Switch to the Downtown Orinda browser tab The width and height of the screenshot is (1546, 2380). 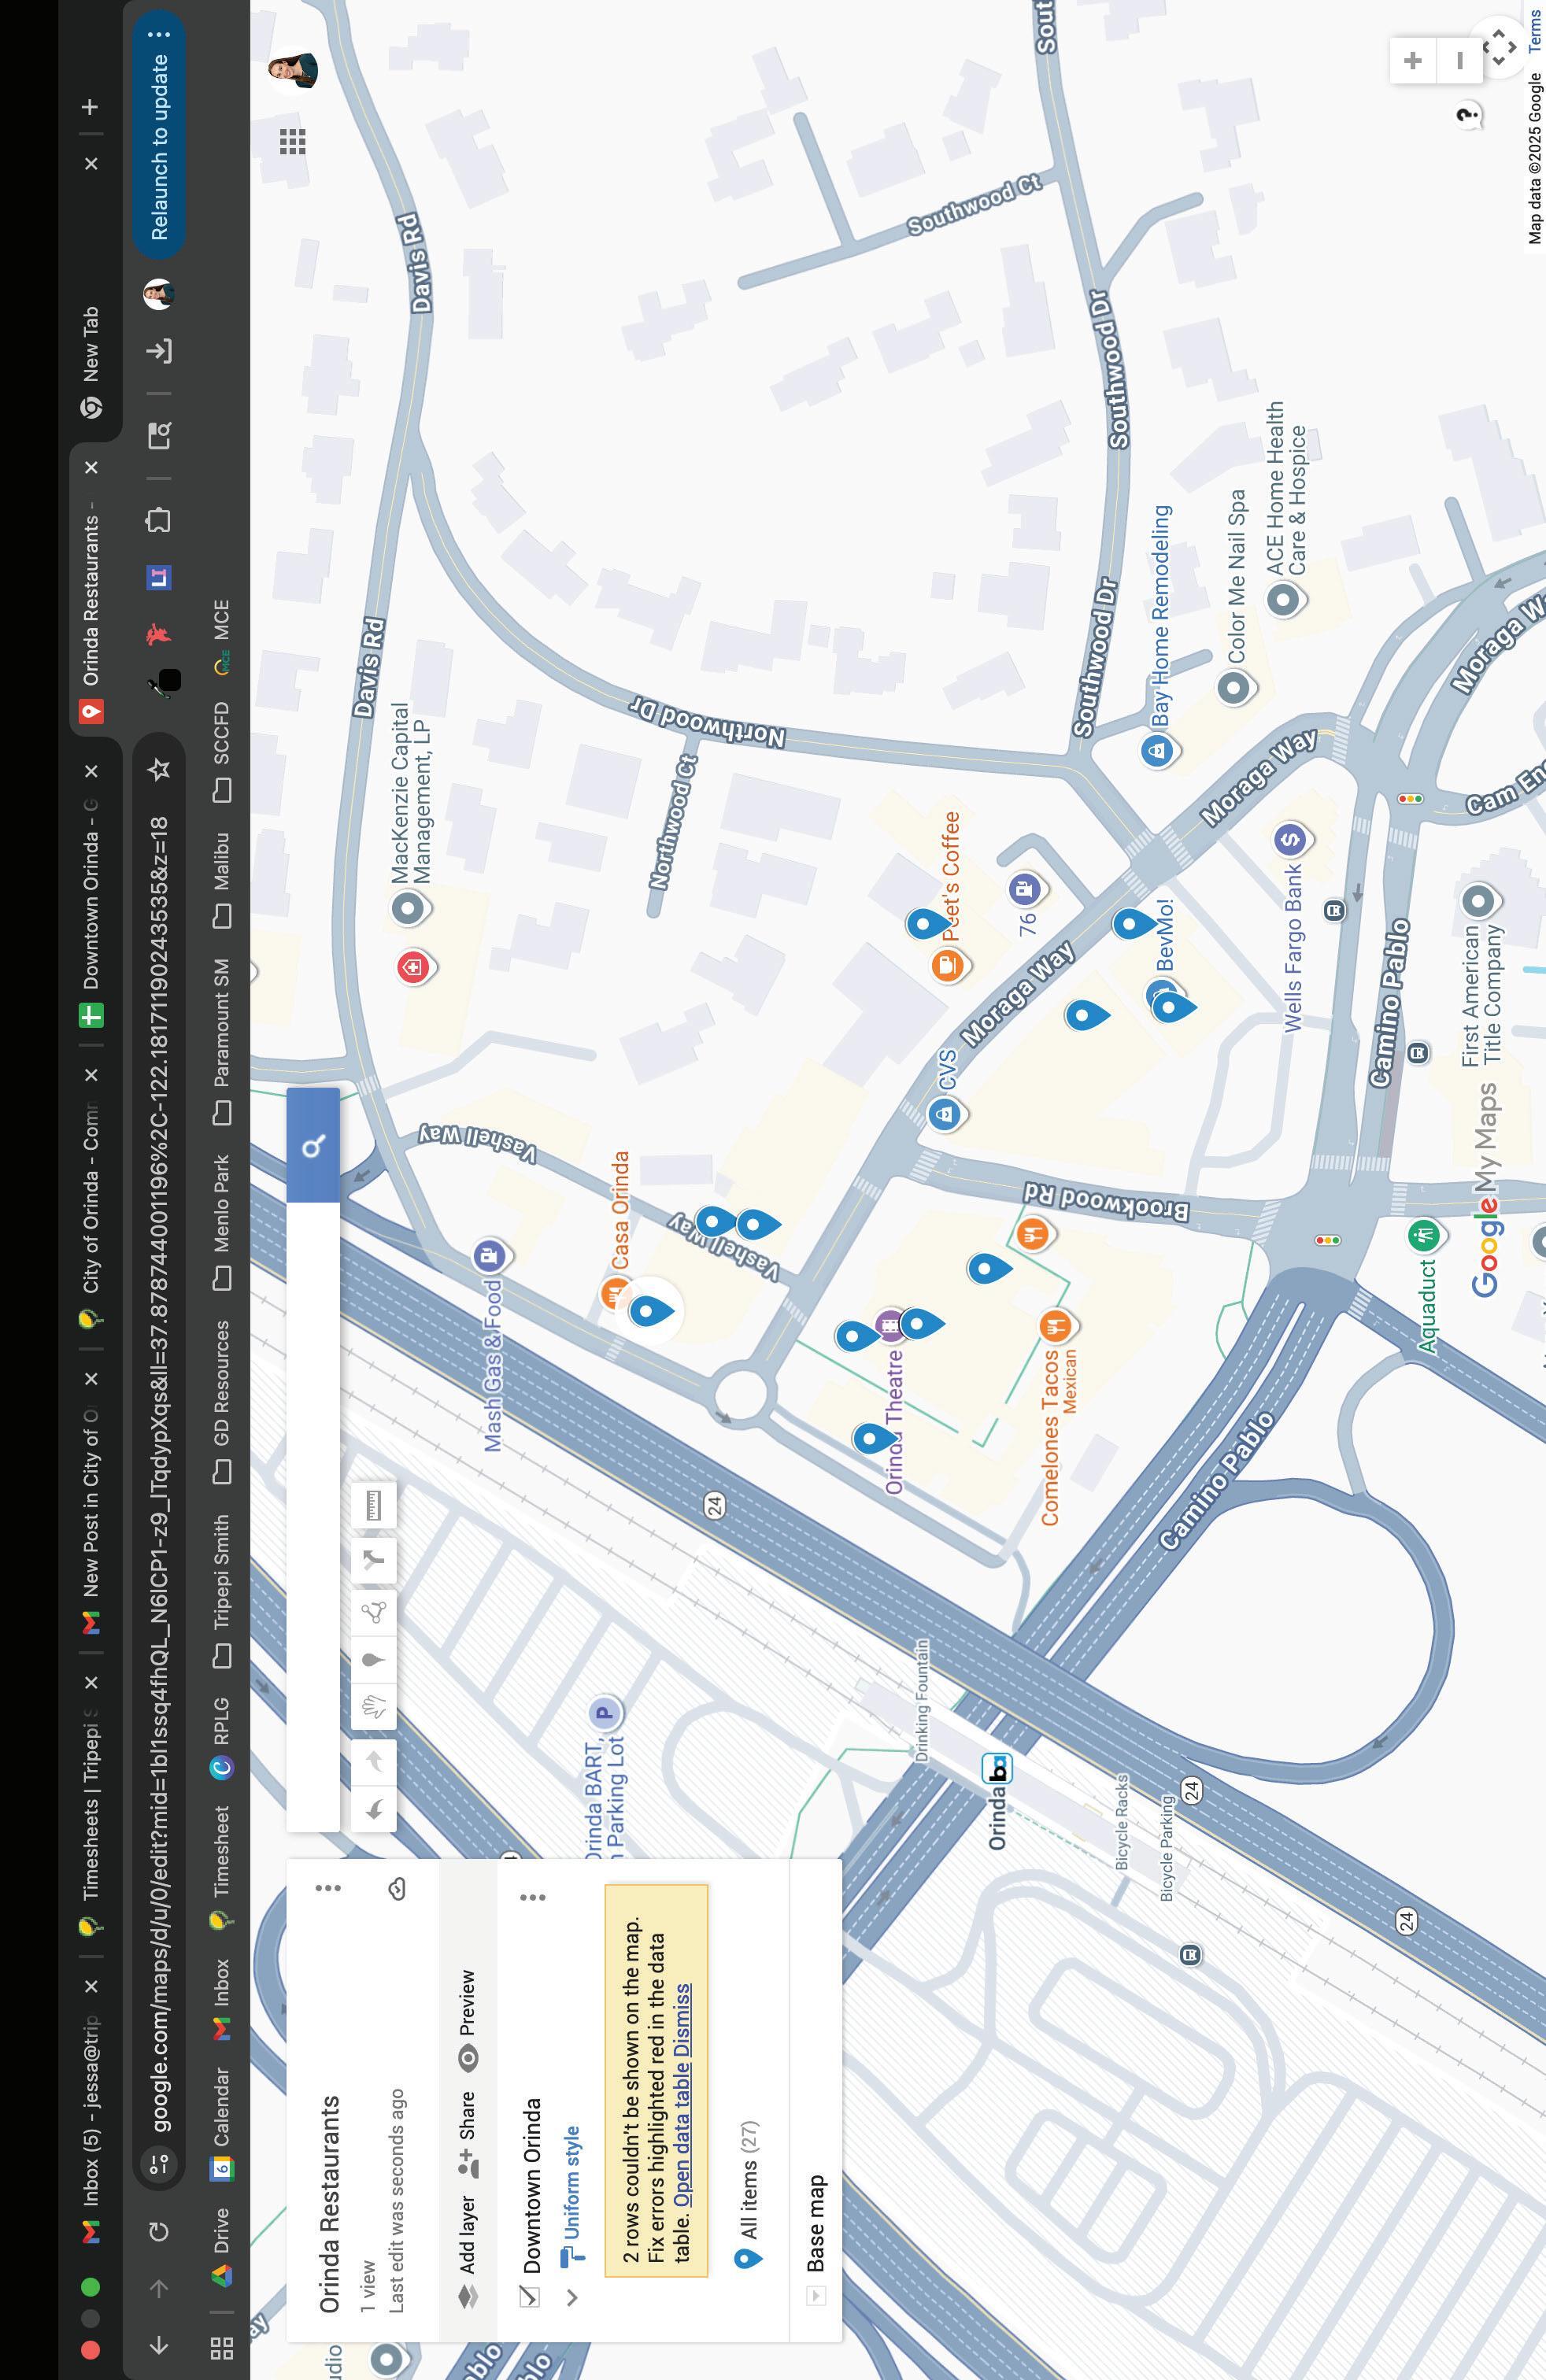[91, 900]
